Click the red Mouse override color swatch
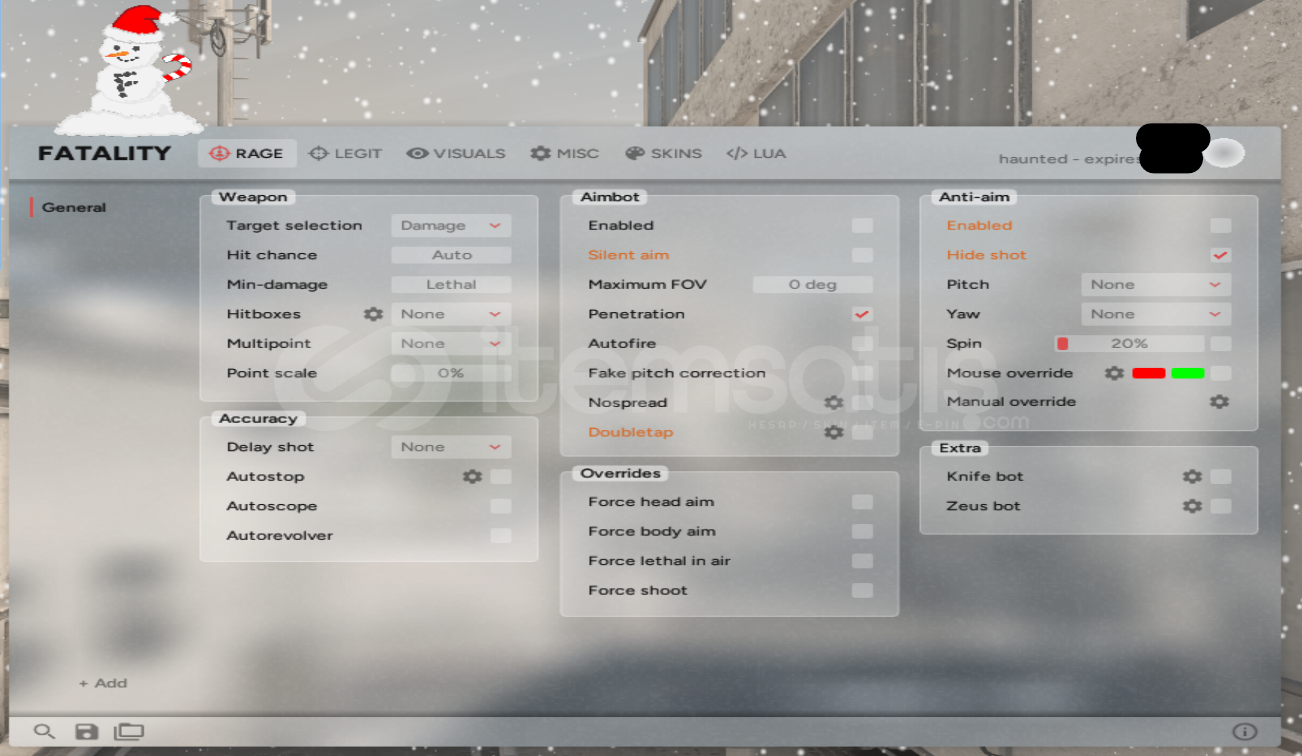The width and height of the screenshot is (1302, 756). pos(1148,373)
